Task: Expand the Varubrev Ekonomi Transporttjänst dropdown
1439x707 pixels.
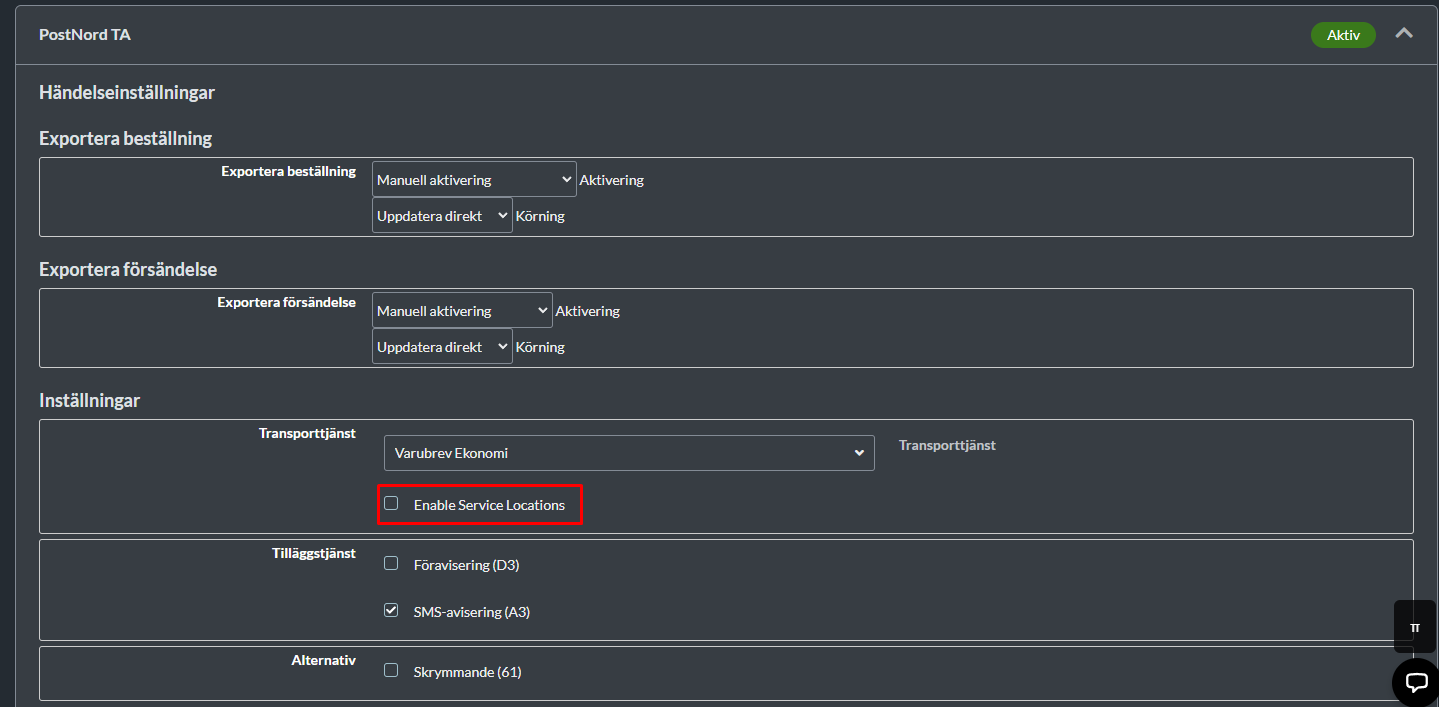Action: (629, 453)
